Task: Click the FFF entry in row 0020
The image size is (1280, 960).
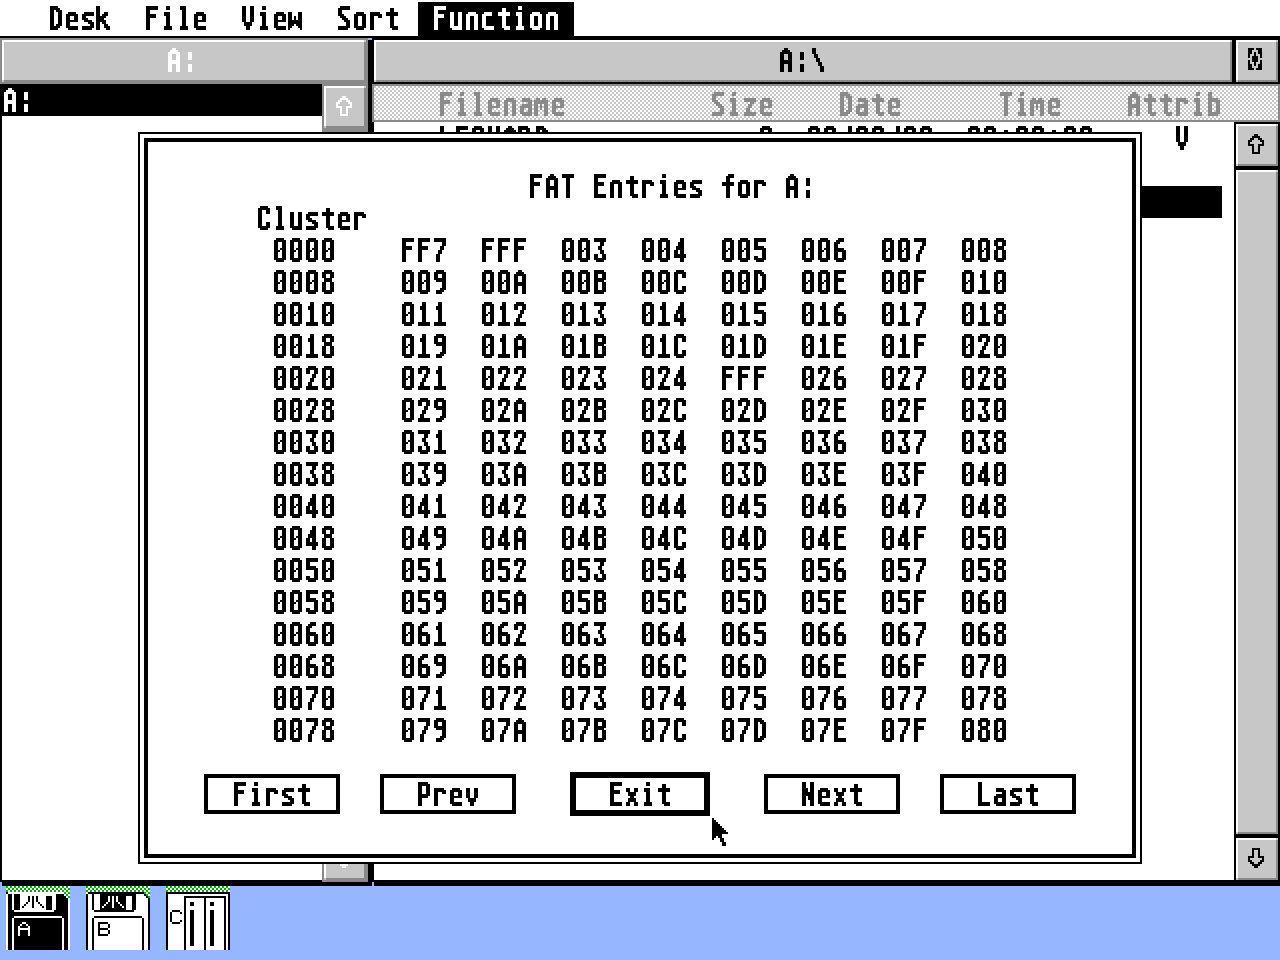Action: [x=744, y=378]
